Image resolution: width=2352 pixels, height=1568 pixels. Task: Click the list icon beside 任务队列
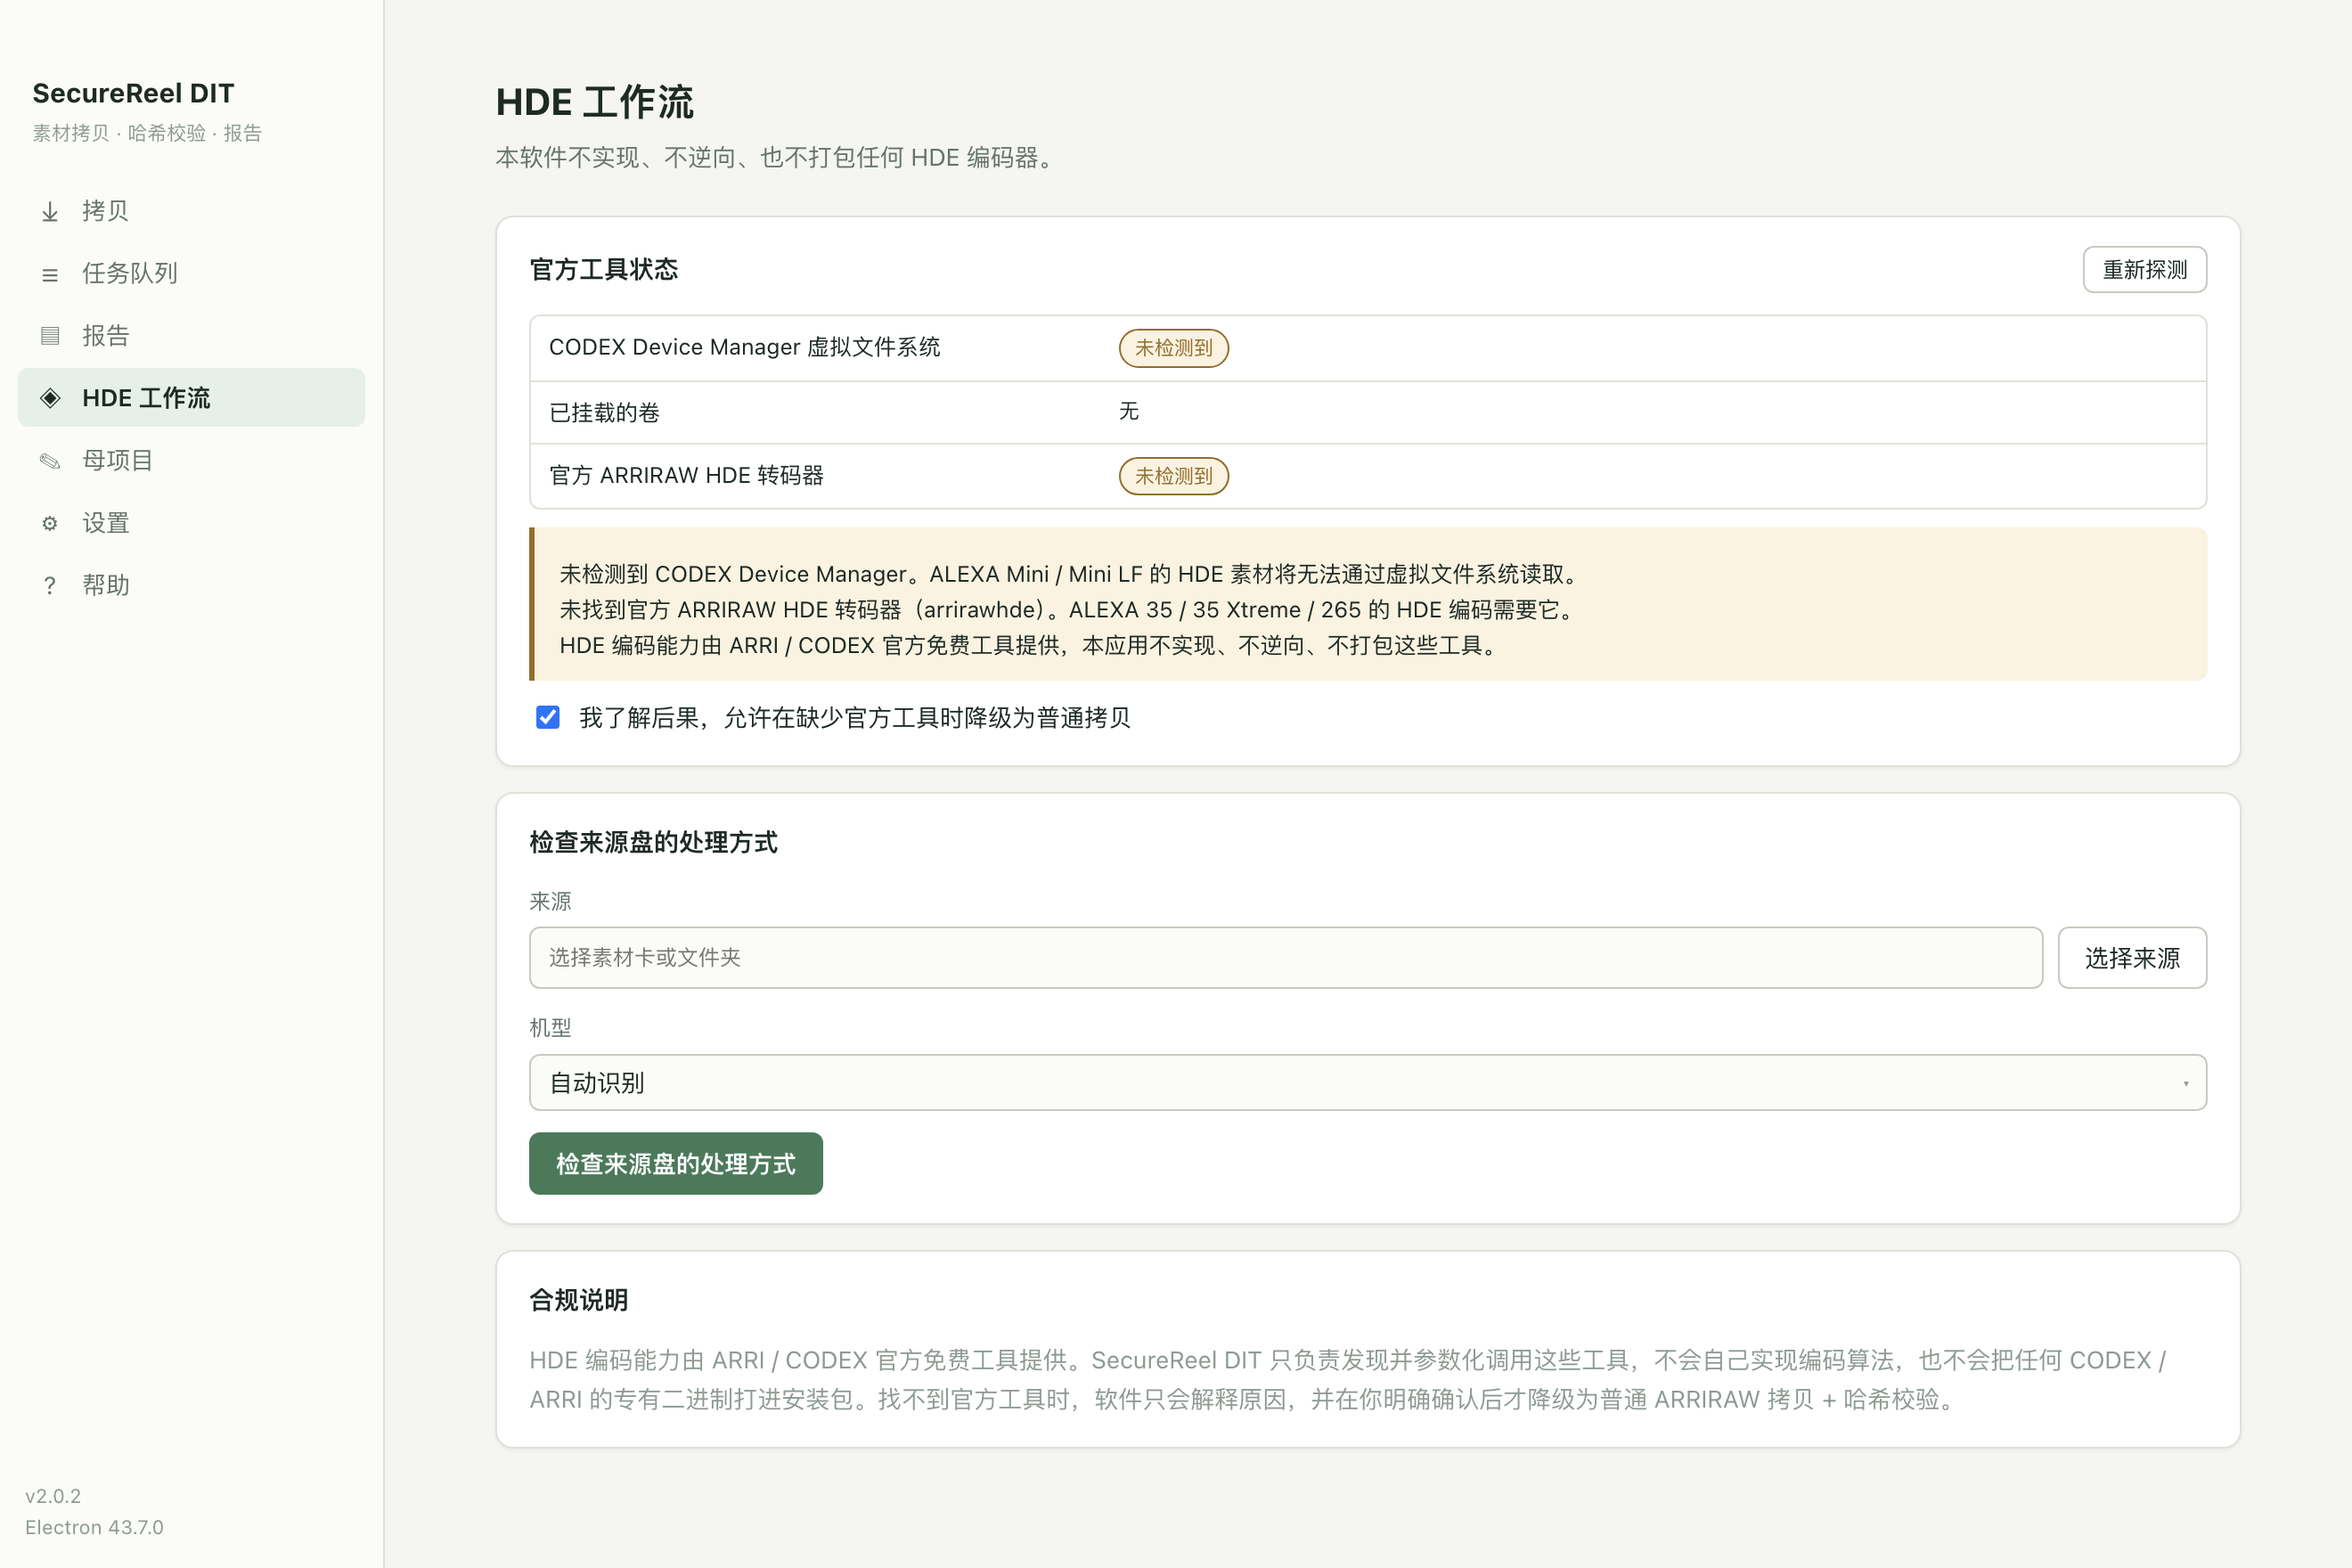pos(50,274)
